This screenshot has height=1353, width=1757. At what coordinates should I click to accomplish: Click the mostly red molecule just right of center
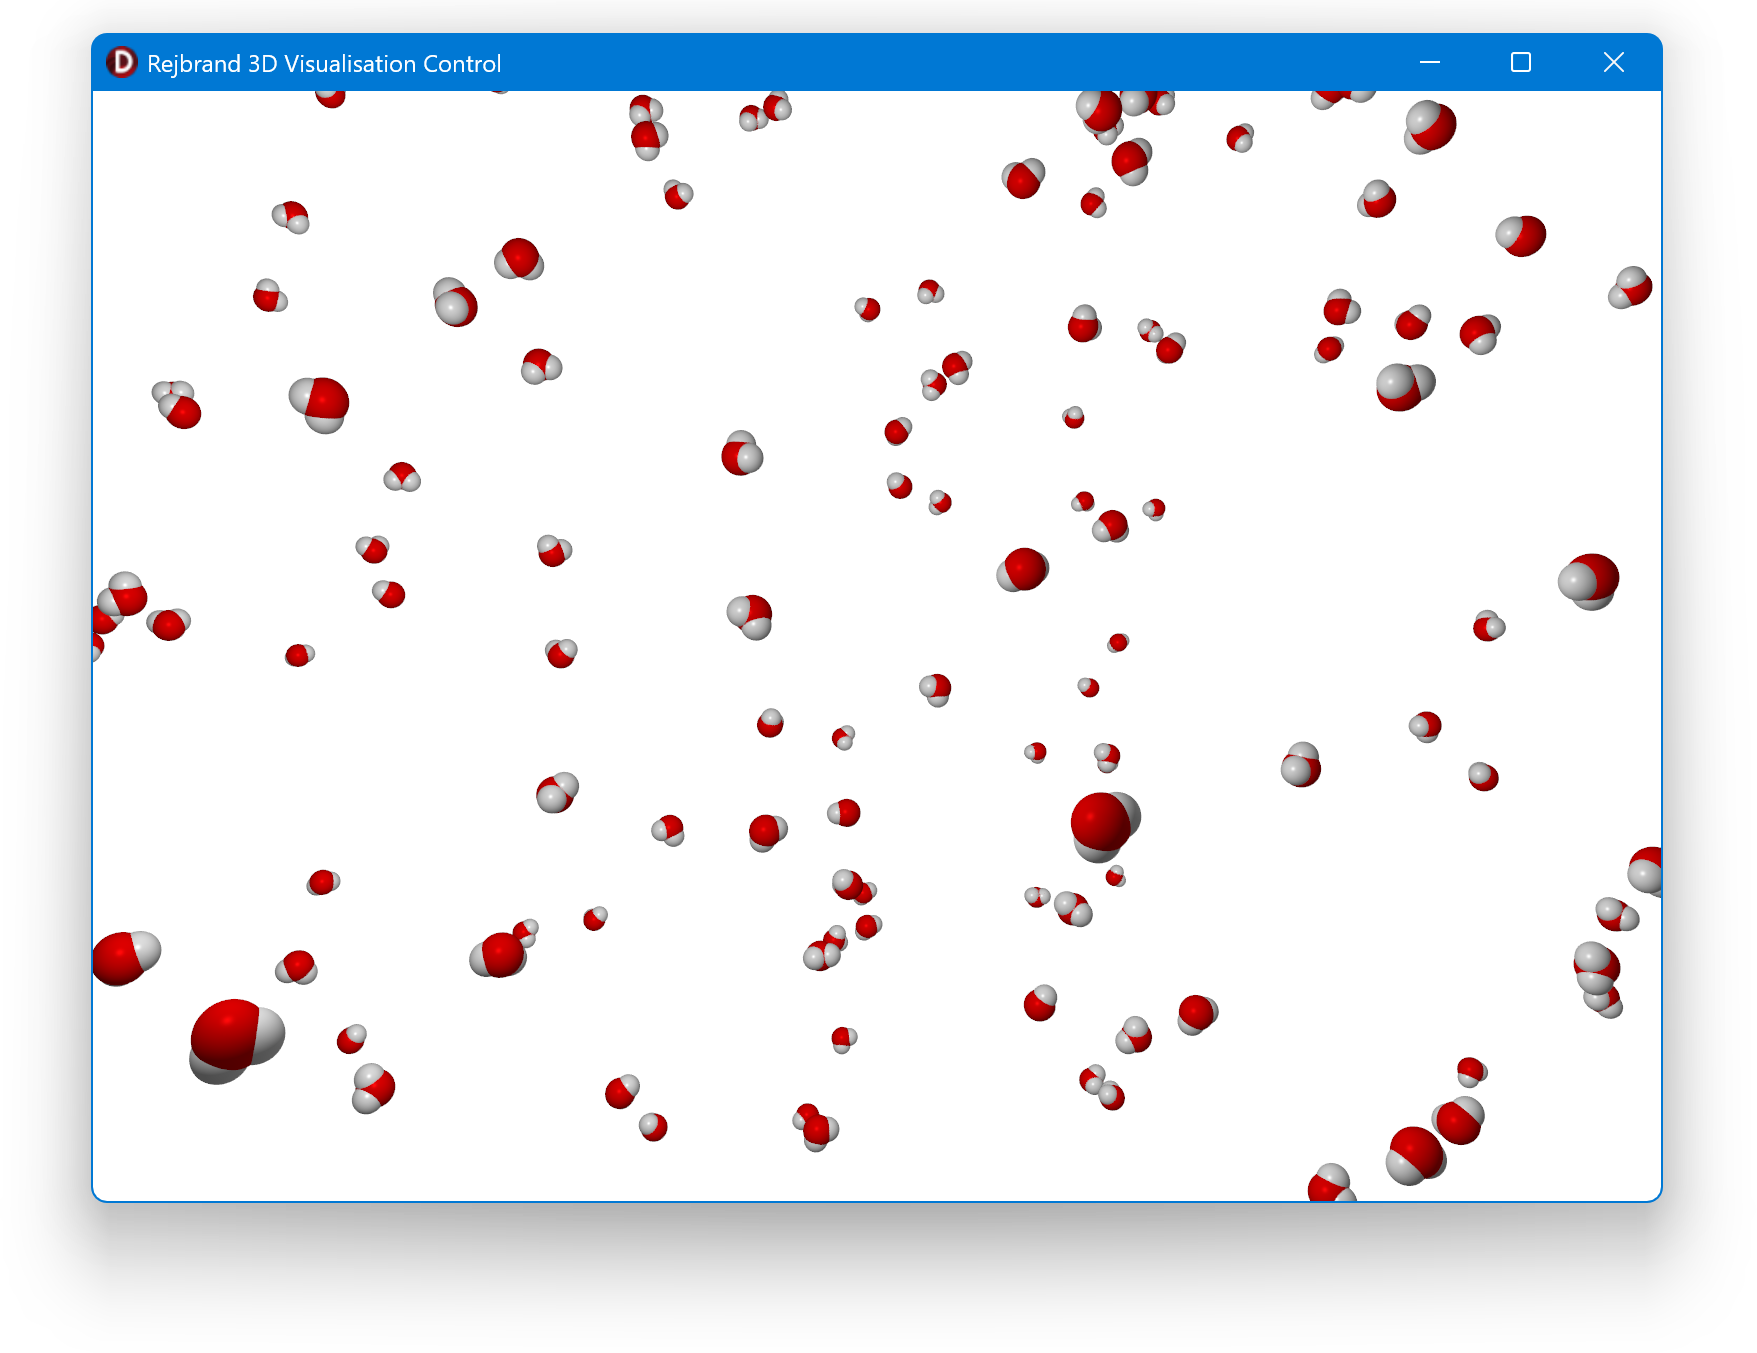tap(1023, 570)
